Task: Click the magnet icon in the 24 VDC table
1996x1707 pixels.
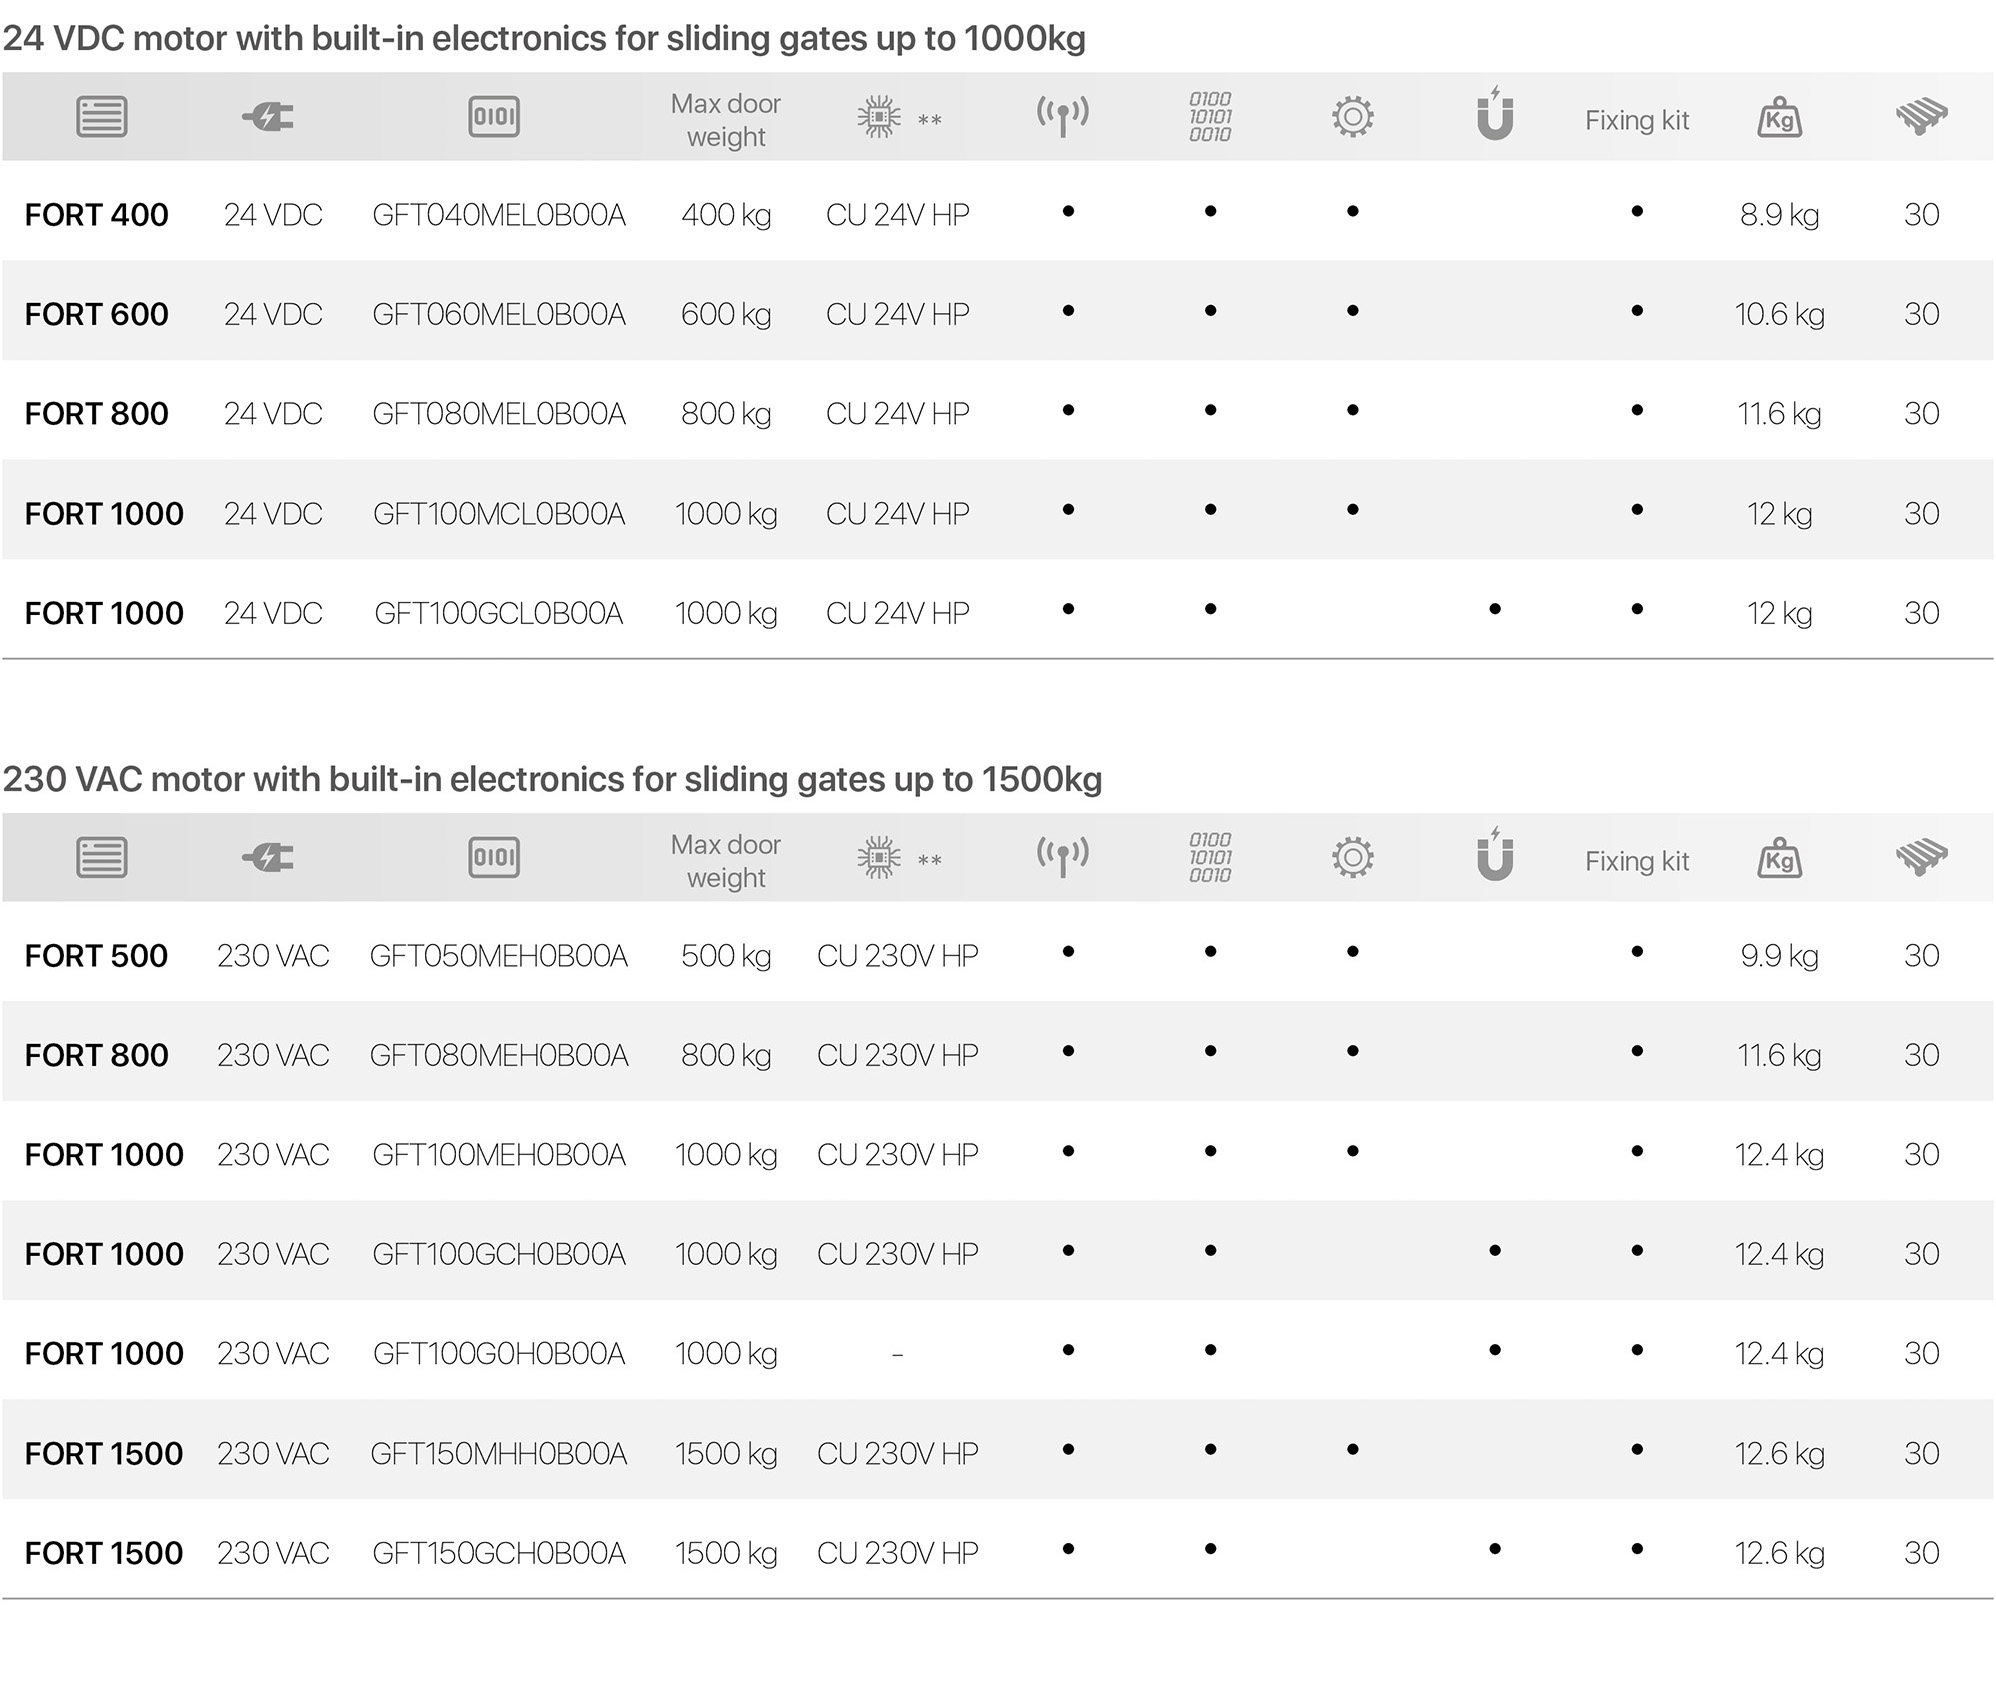Action: (1495, 114)
